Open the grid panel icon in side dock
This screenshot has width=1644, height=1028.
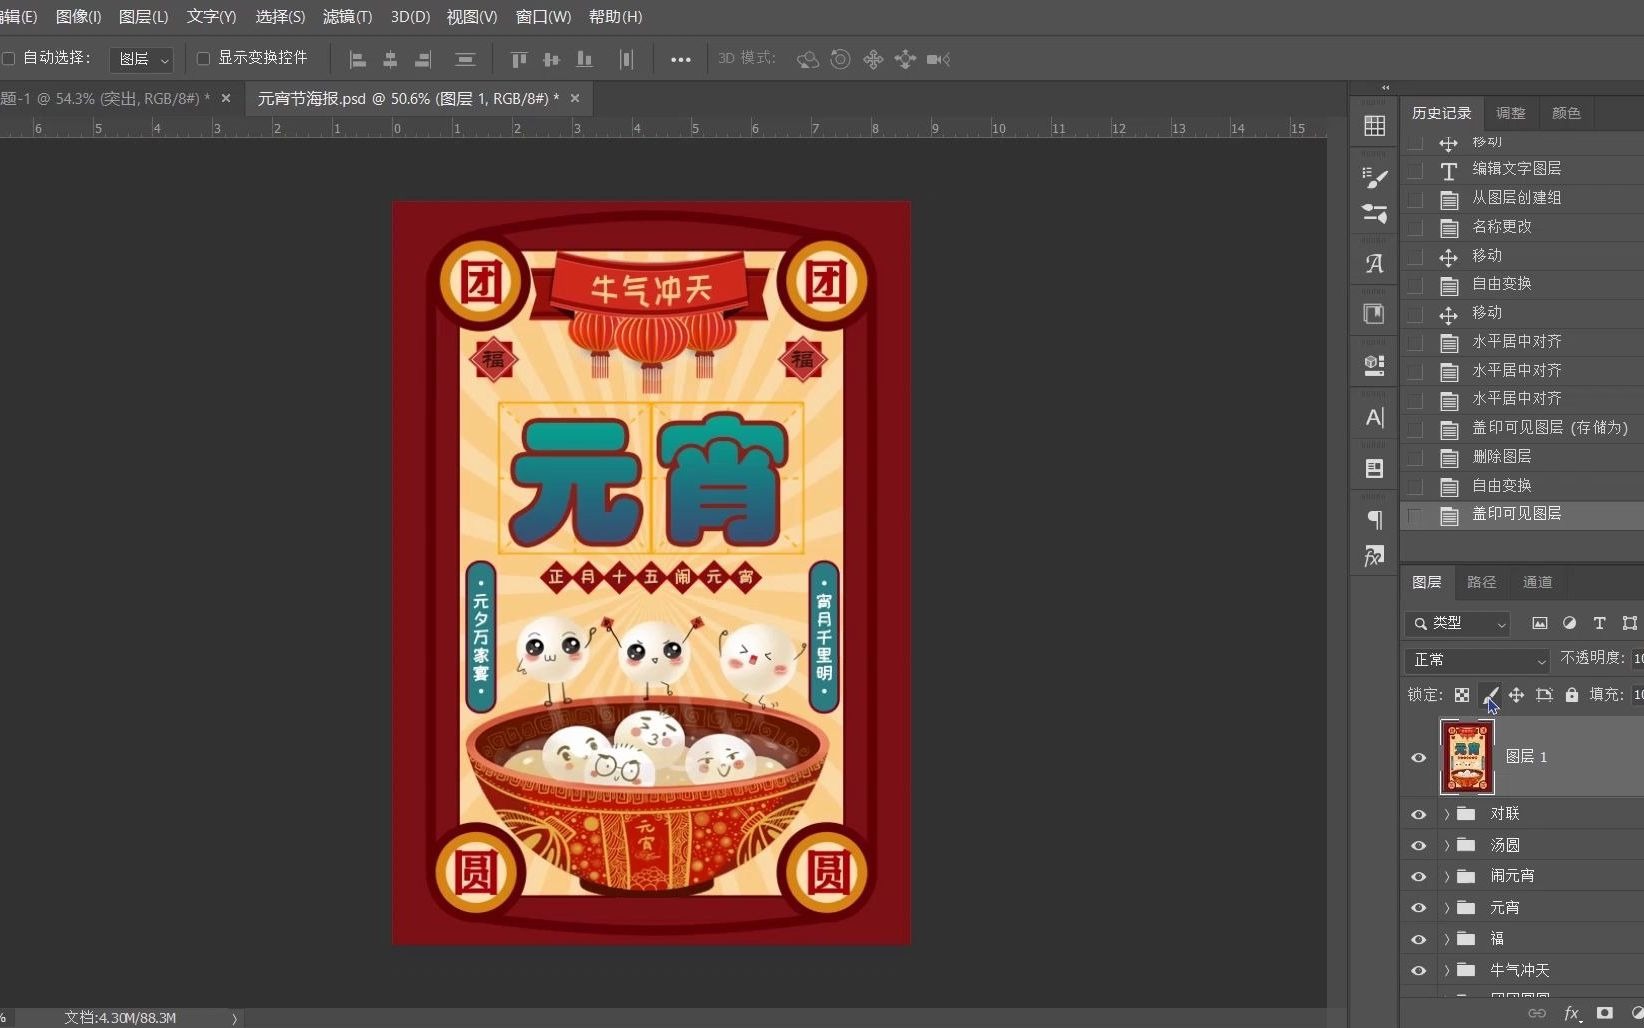pyautogui.click(x=1374, y=125)
